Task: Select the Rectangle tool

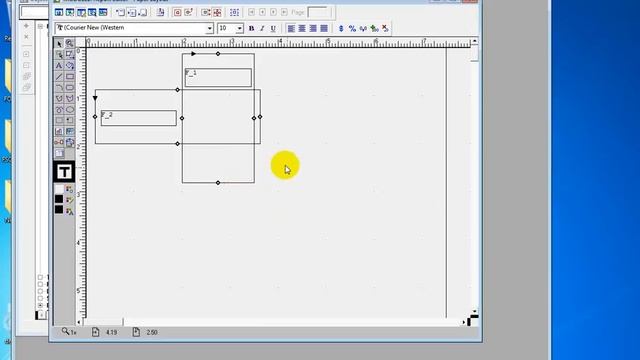Action: pyautogui.click(x=70, y=76)
